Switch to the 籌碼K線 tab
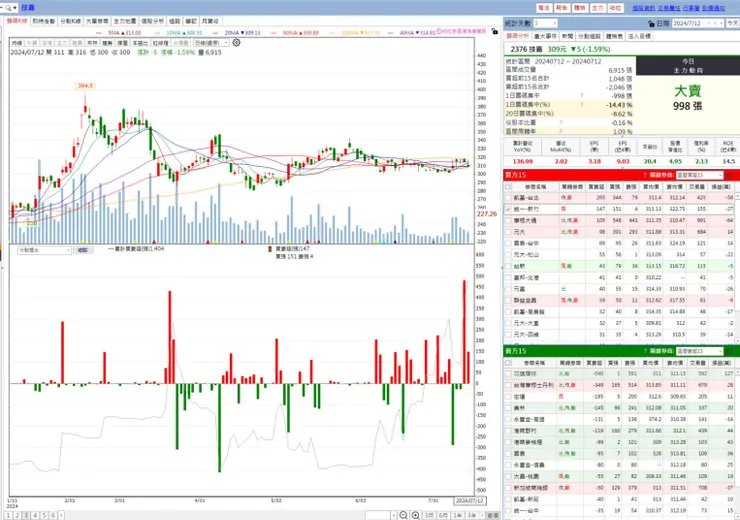 point(17,21)
